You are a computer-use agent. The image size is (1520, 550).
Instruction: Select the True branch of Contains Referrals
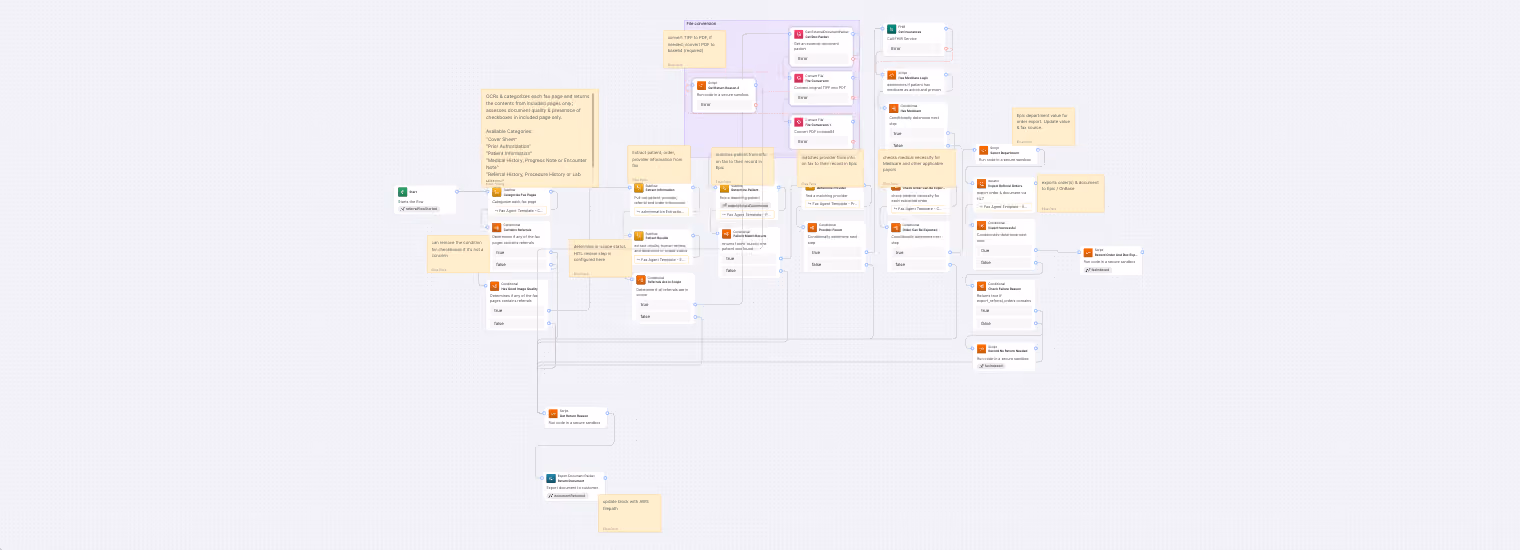pos(520,252)
